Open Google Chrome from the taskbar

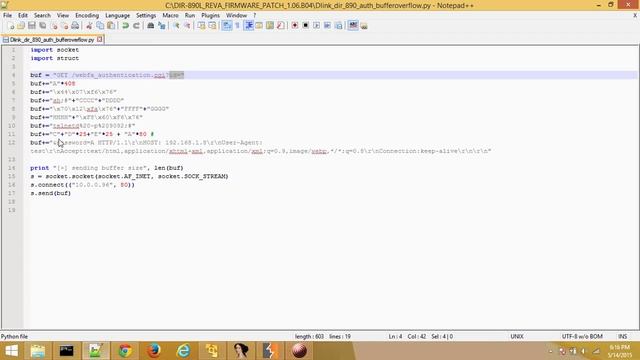[x=125, y=351]
